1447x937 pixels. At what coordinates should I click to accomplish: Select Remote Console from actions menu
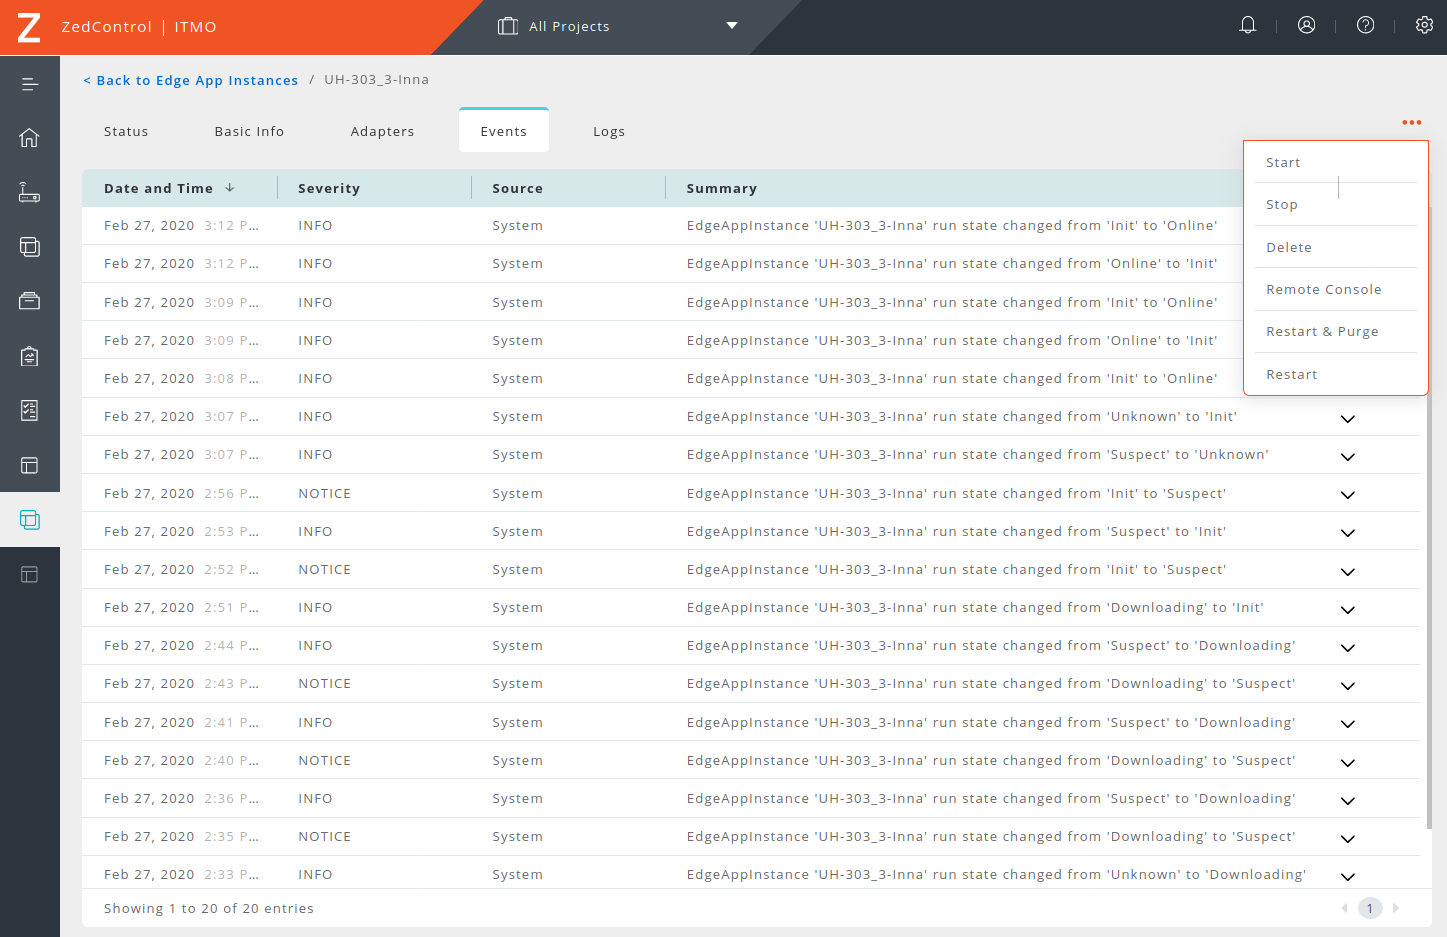(1323, 289)
